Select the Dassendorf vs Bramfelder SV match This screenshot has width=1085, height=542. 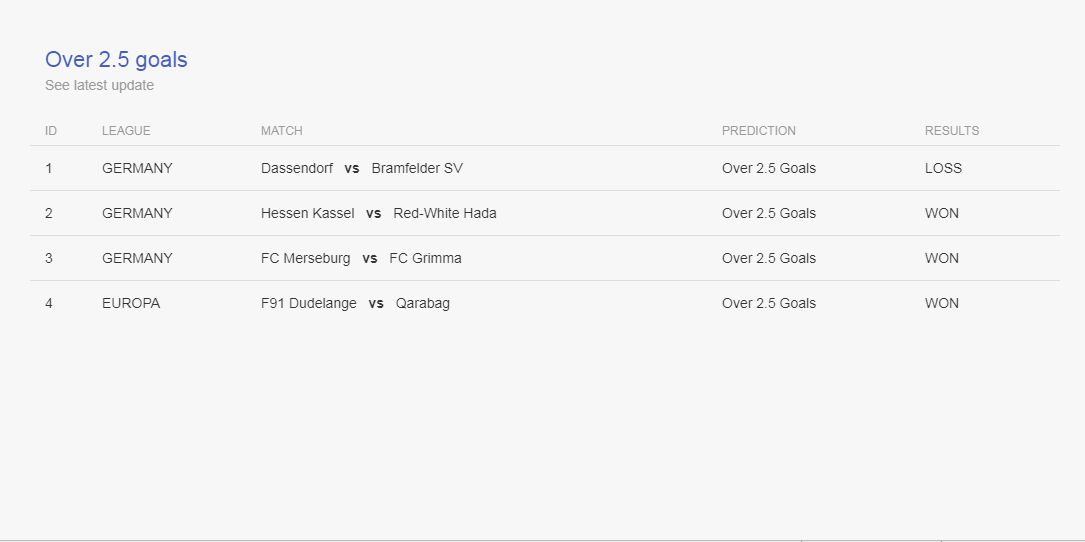pos(362,168)
